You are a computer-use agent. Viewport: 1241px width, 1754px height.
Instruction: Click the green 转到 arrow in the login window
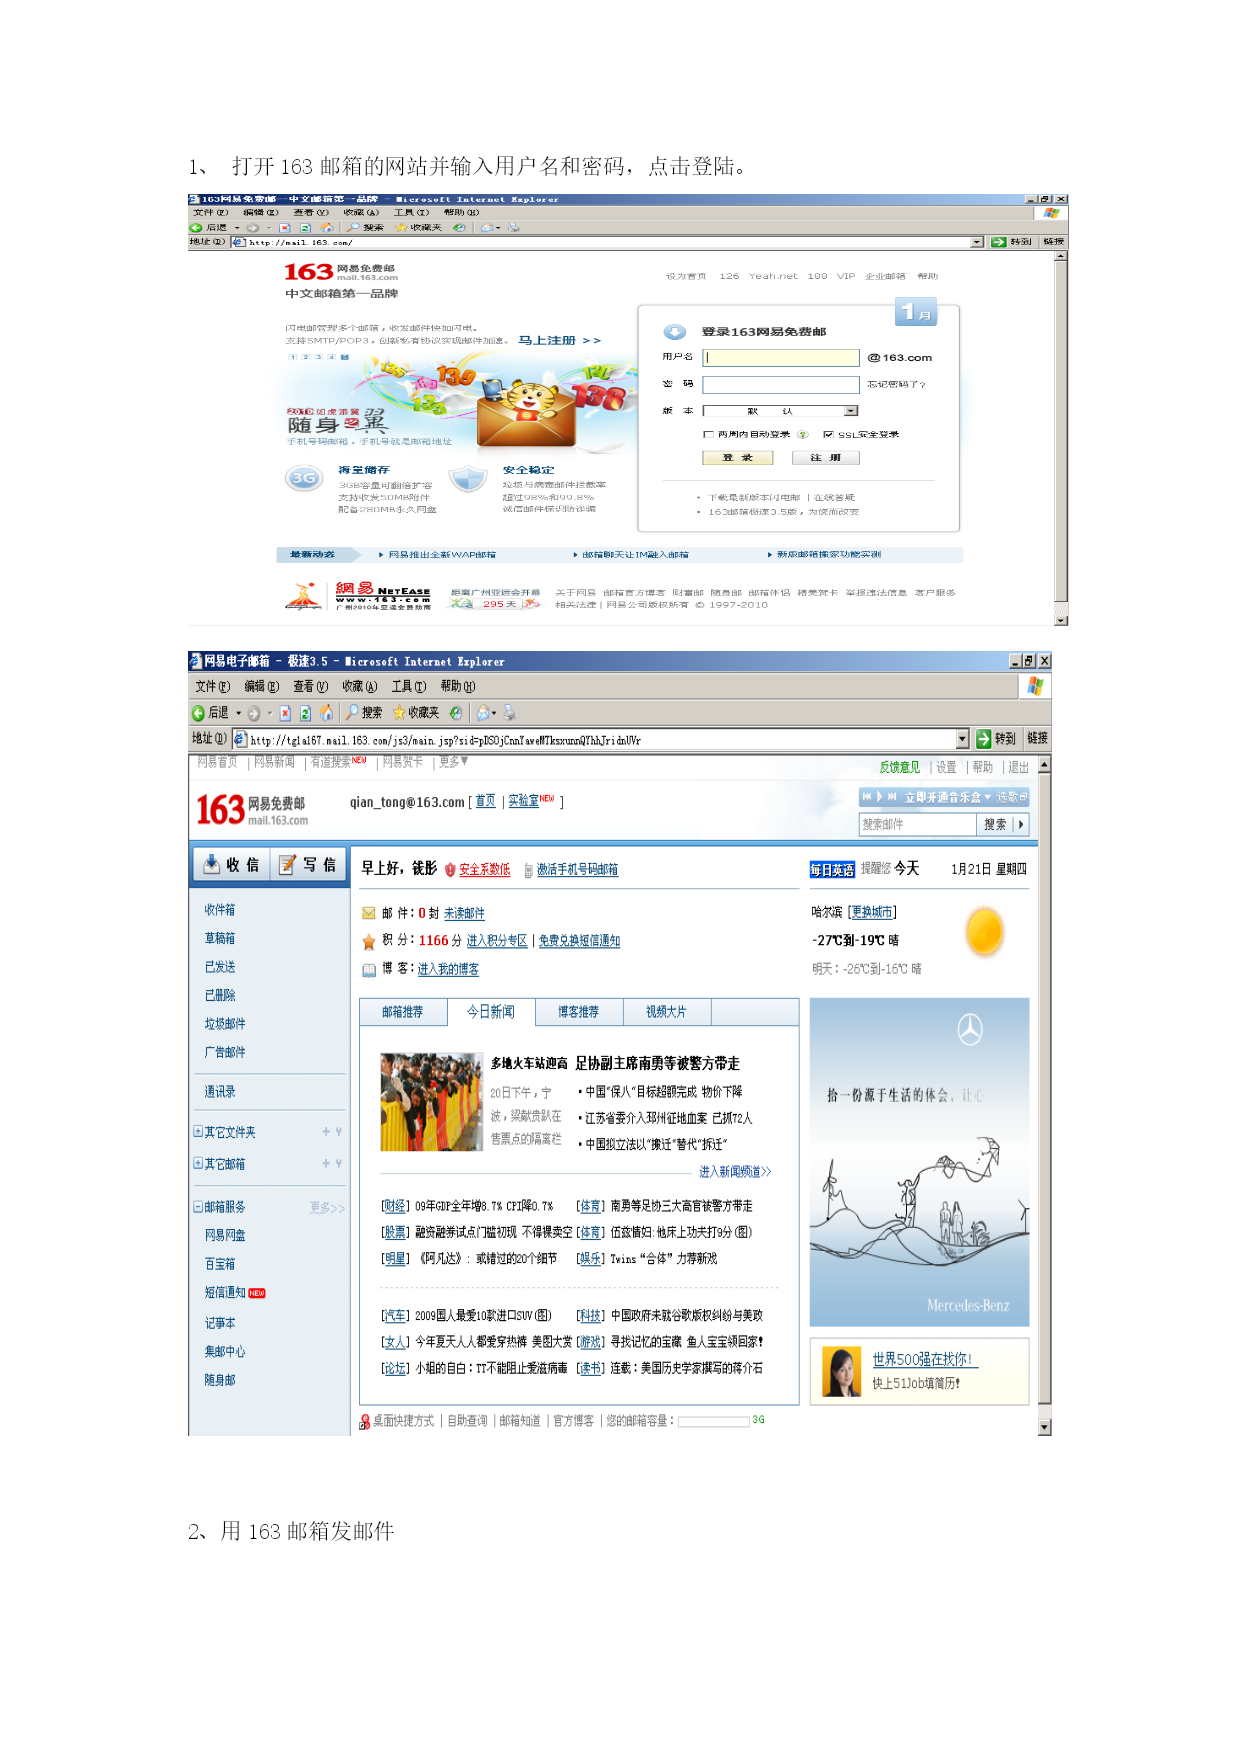coord(998,242)
